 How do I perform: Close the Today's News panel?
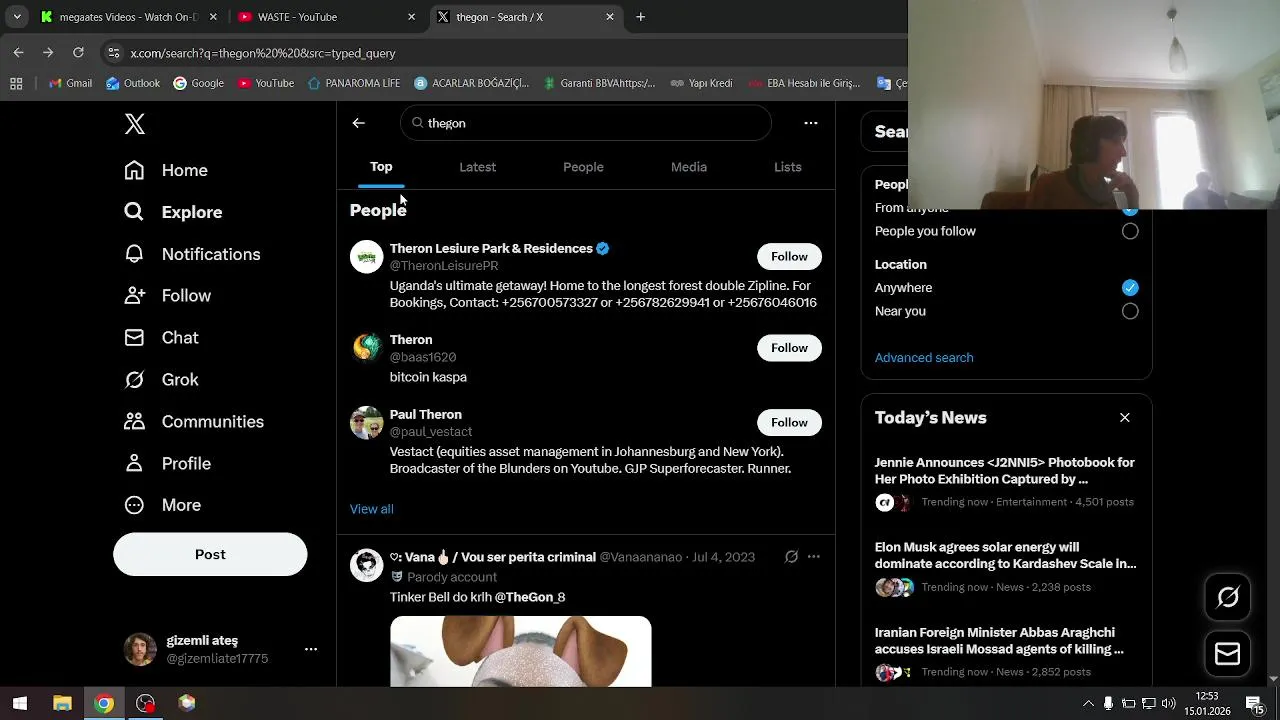(1125, 418)
